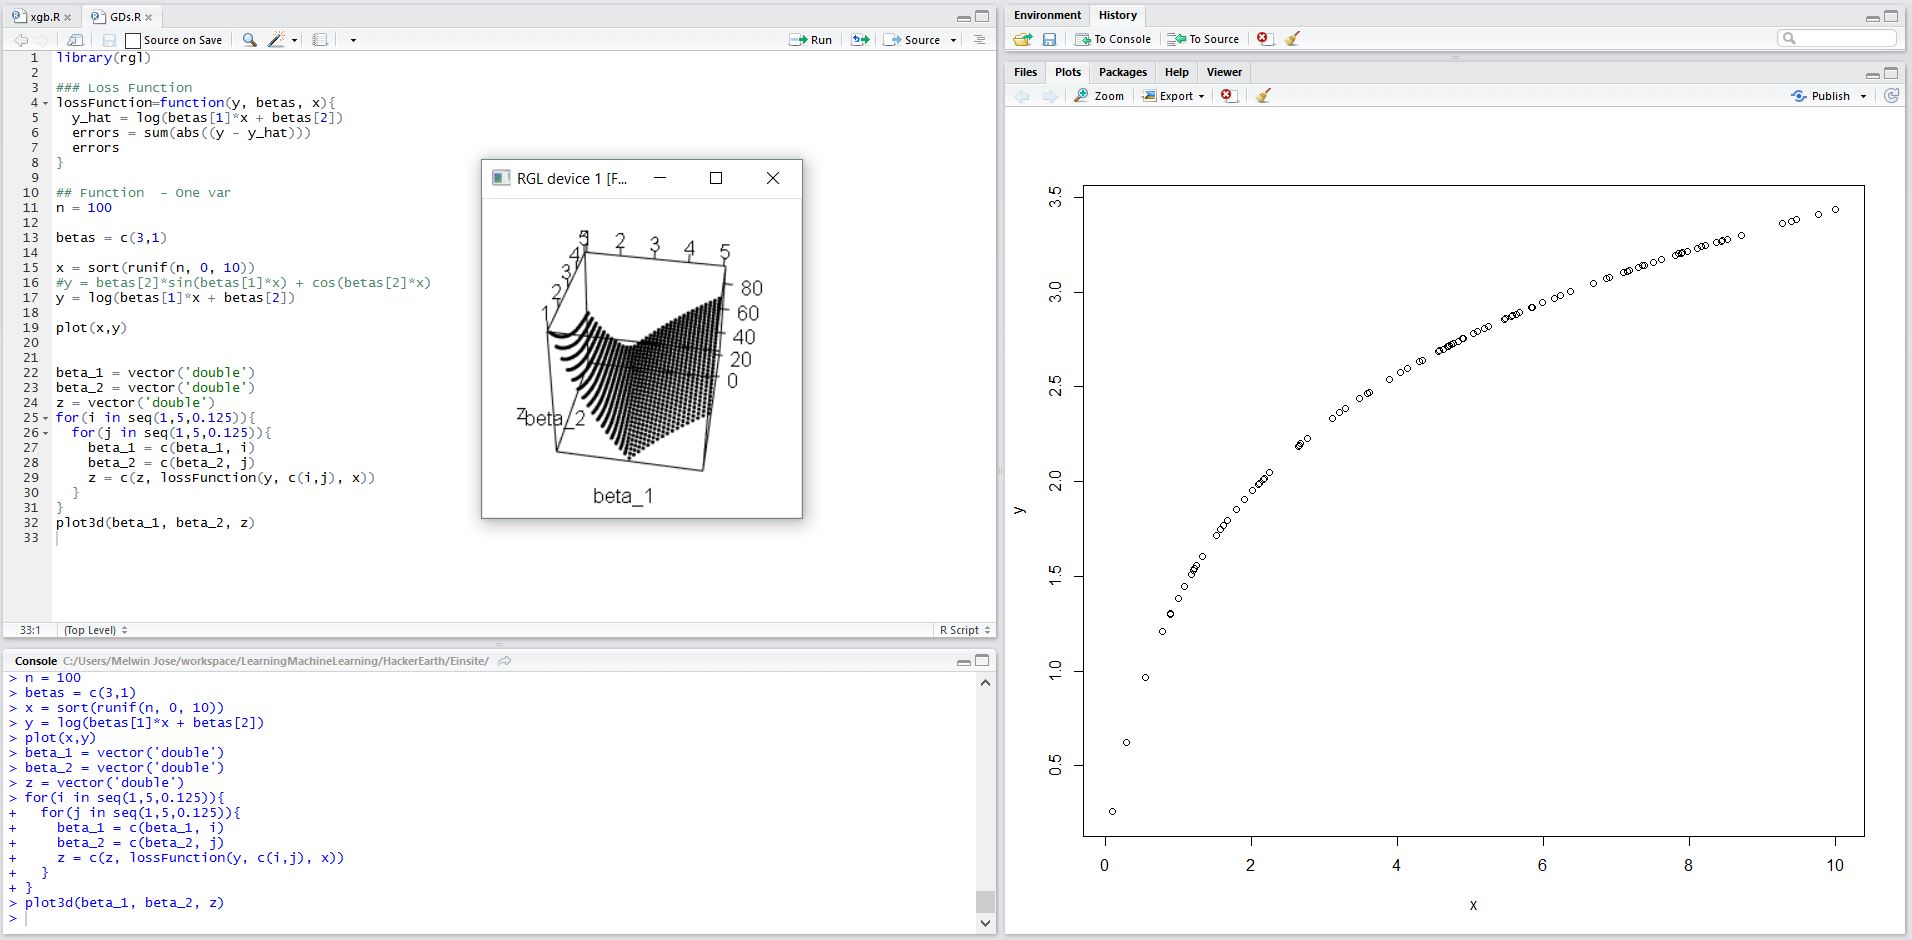Save history to a file

point(1049,39)
